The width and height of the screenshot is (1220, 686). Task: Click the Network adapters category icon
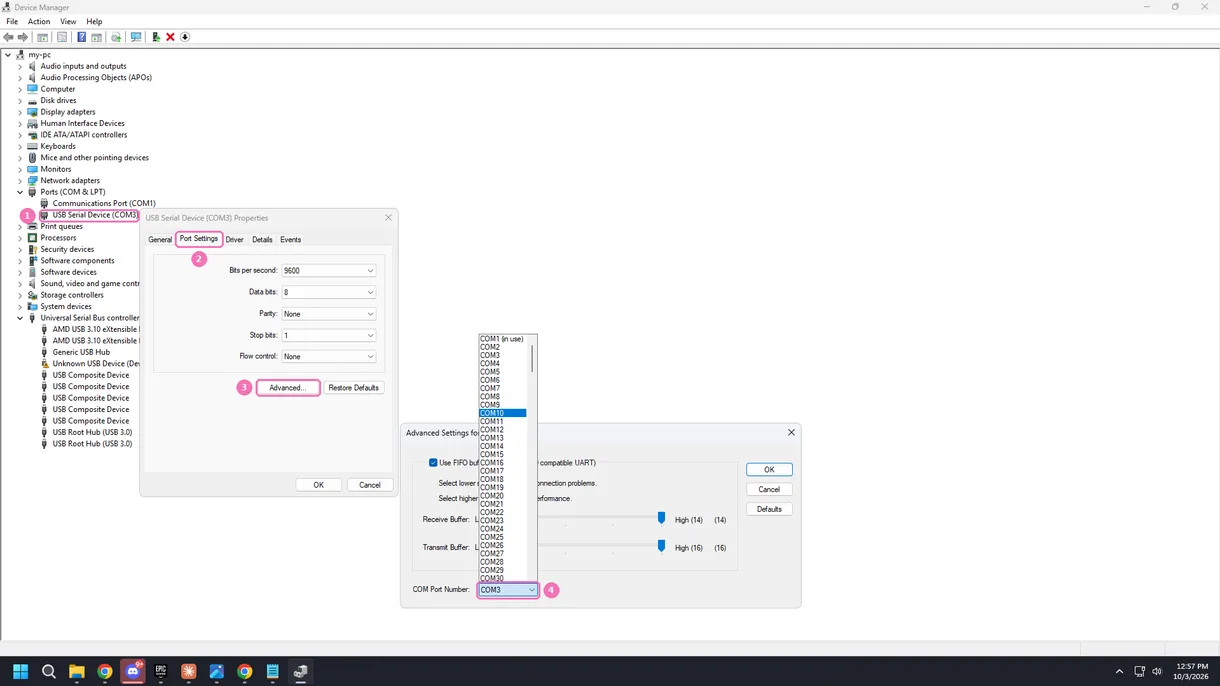(32, 181)
